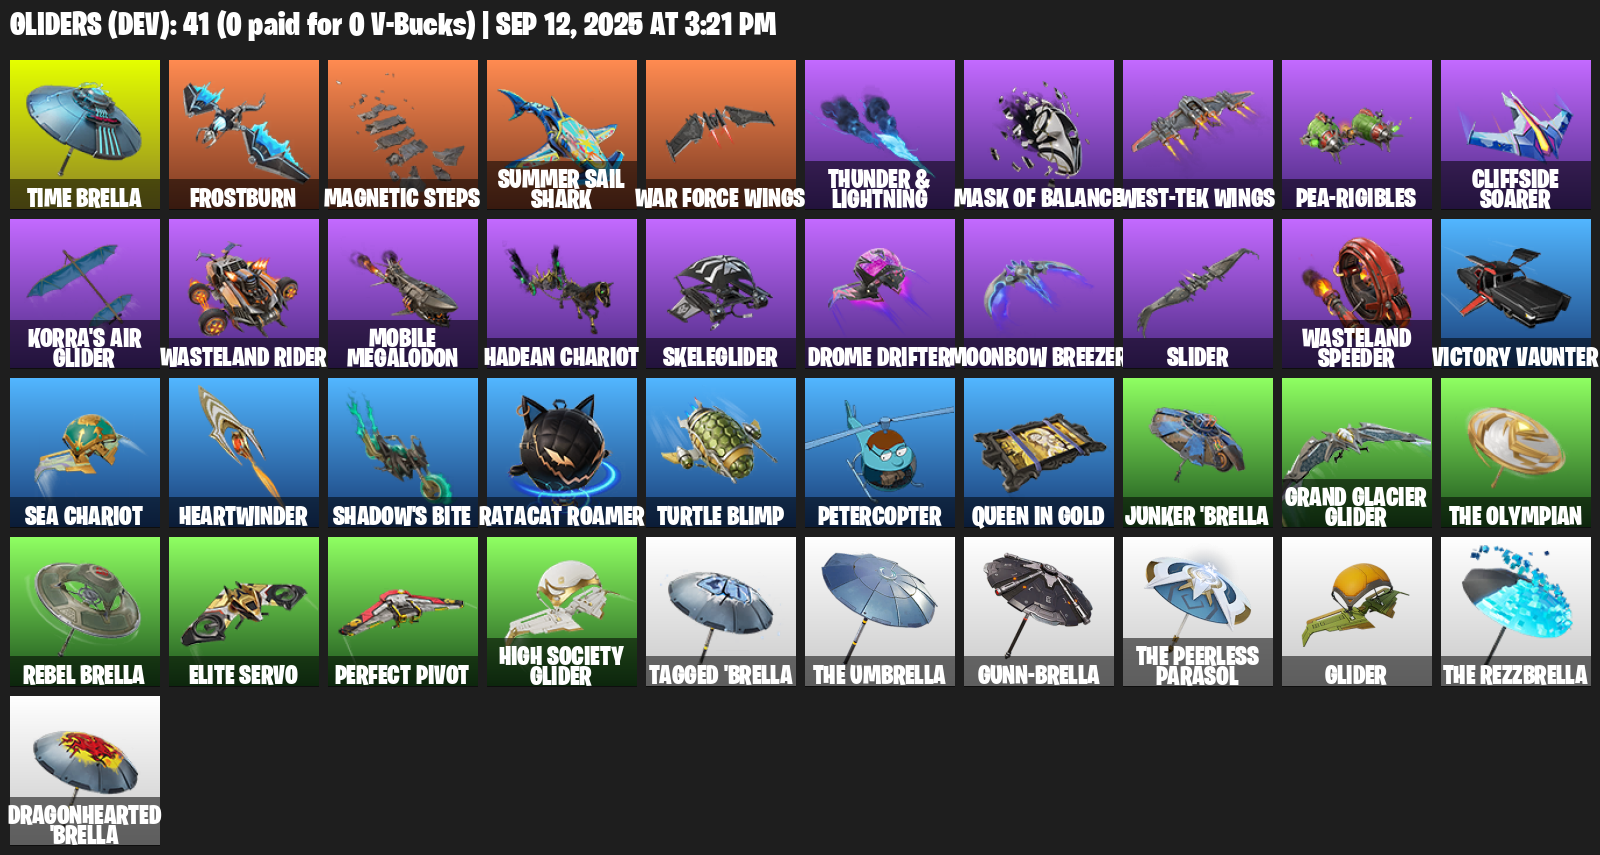This screenshot has height=855, width=1600.
Task: Select the Cliffside Soarer glider
Action: coord(1516,135)
